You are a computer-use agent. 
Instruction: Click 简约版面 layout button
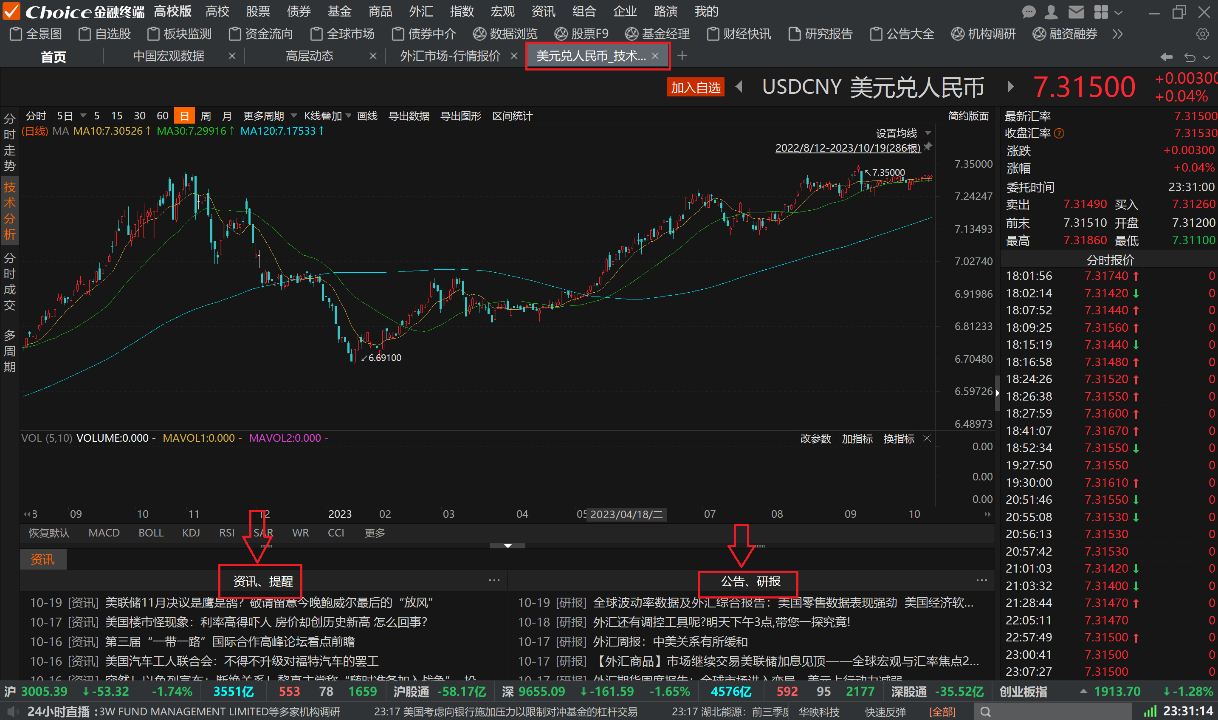pyautogui.click(x=968, y=116)
